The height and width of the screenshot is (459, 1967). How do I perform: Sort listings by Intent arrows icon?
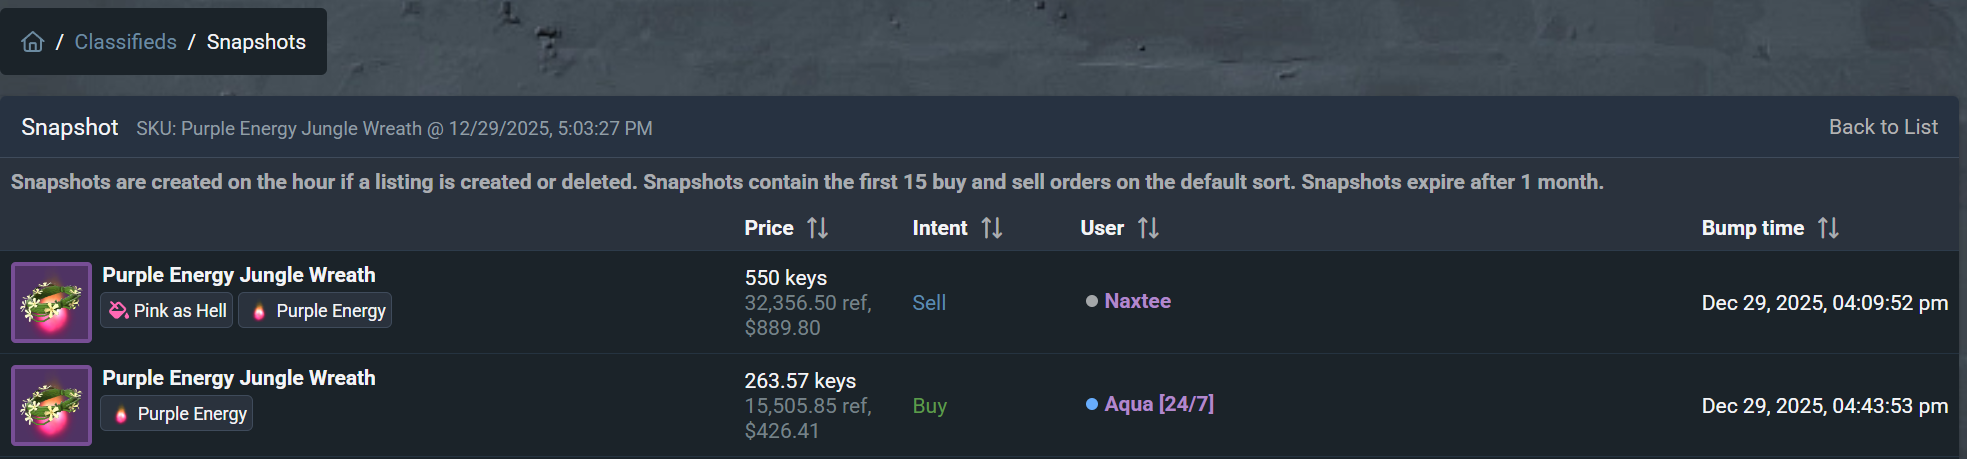tap(992, 228)
